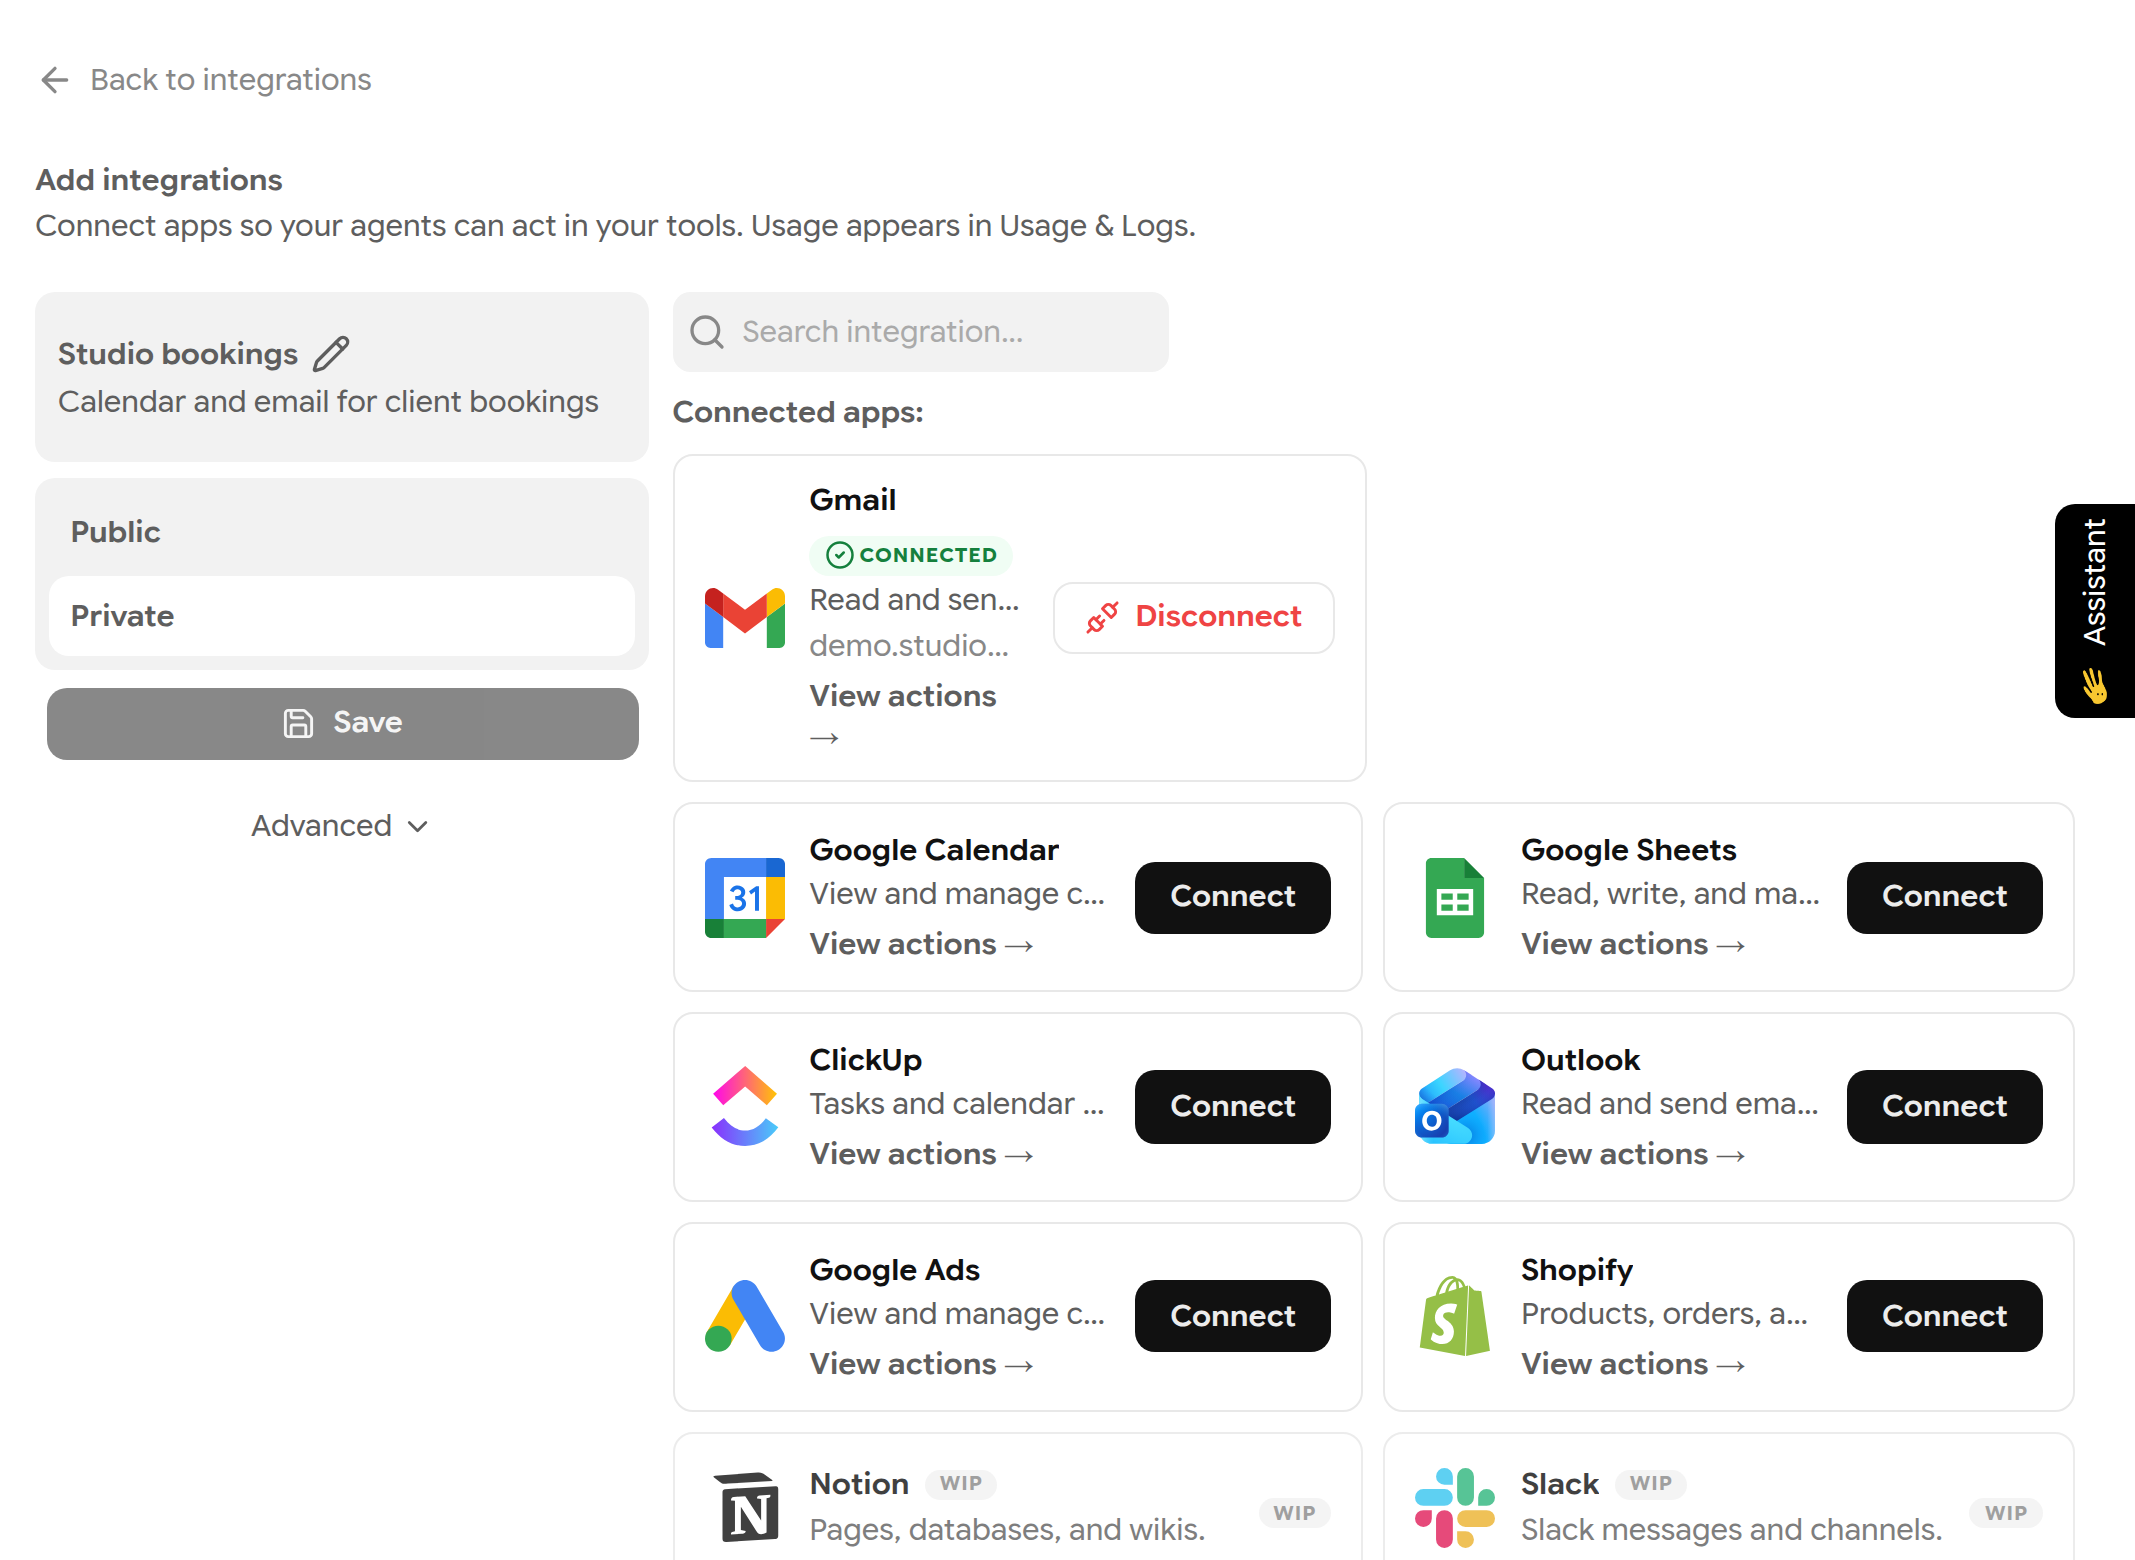Screen dimensions: 2135x1560
Task: Click 'Pages, databases, and wikis.' description
Action: coord(1008,1530)
